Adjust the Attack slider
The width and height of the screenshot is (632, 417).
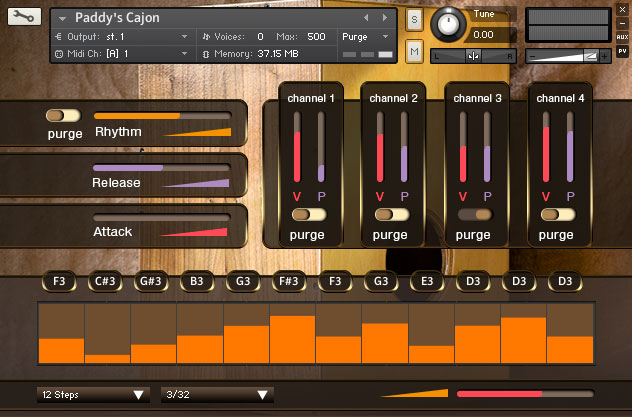tap(162, 218)
